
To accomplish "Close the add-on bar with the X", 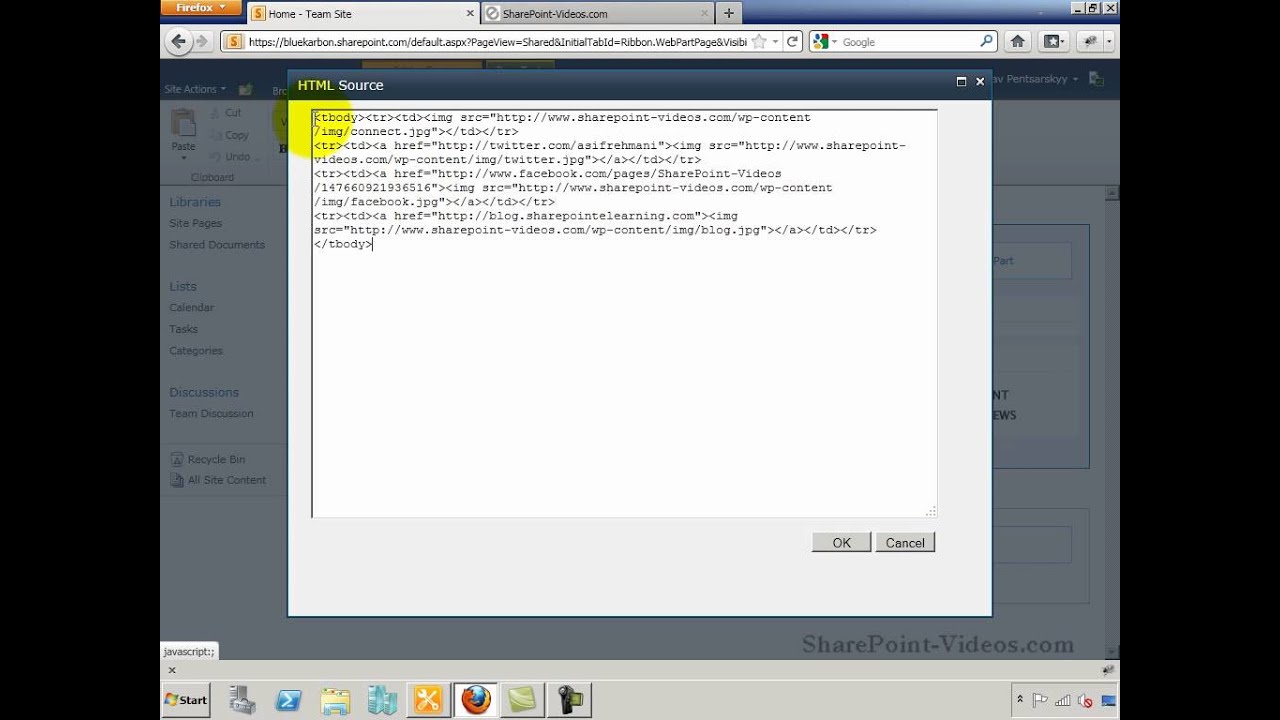I will click(171, 670).
